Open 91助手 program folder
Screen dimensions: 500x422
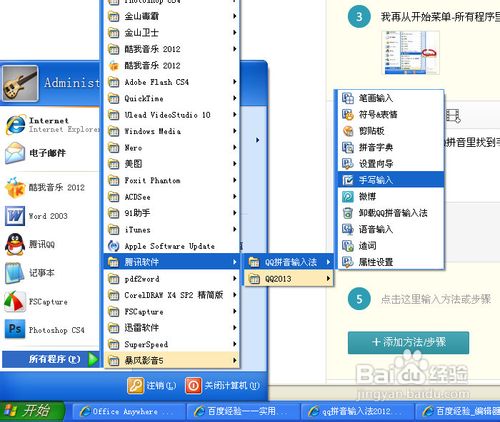172,213
